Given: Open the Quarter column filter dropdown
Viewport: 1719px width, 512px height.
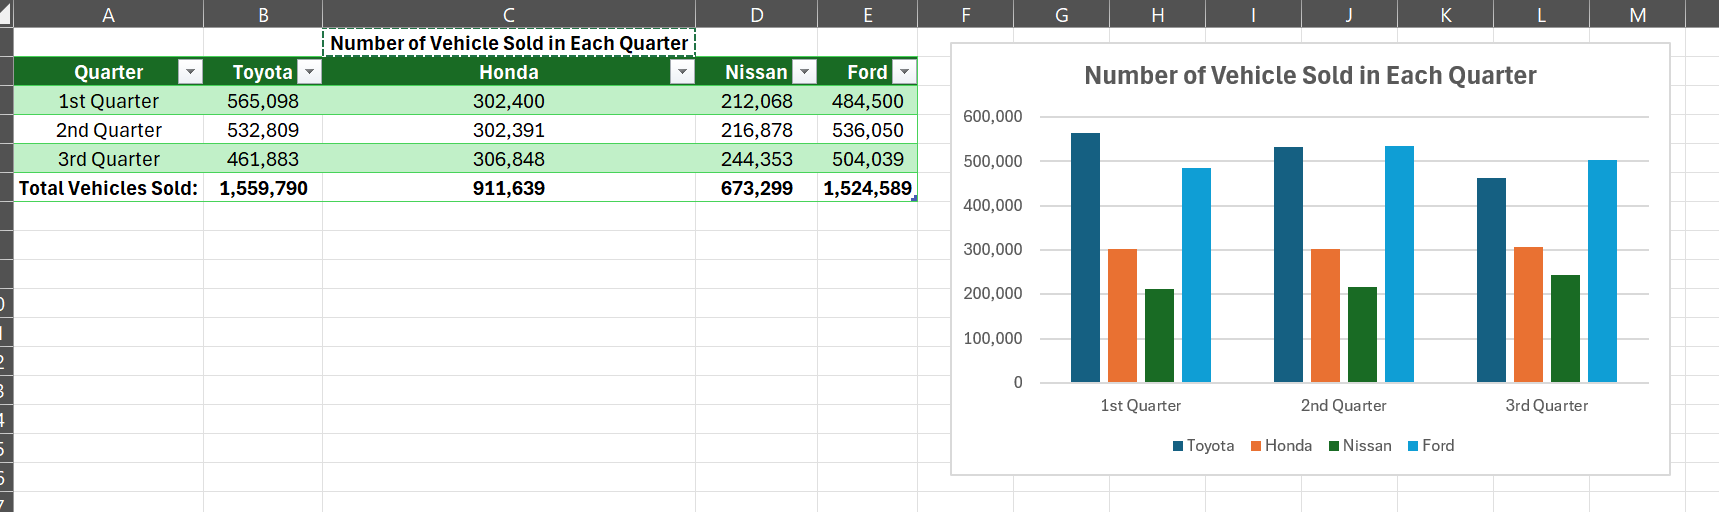Looking at the screenshot, I should tap(190, 72).
